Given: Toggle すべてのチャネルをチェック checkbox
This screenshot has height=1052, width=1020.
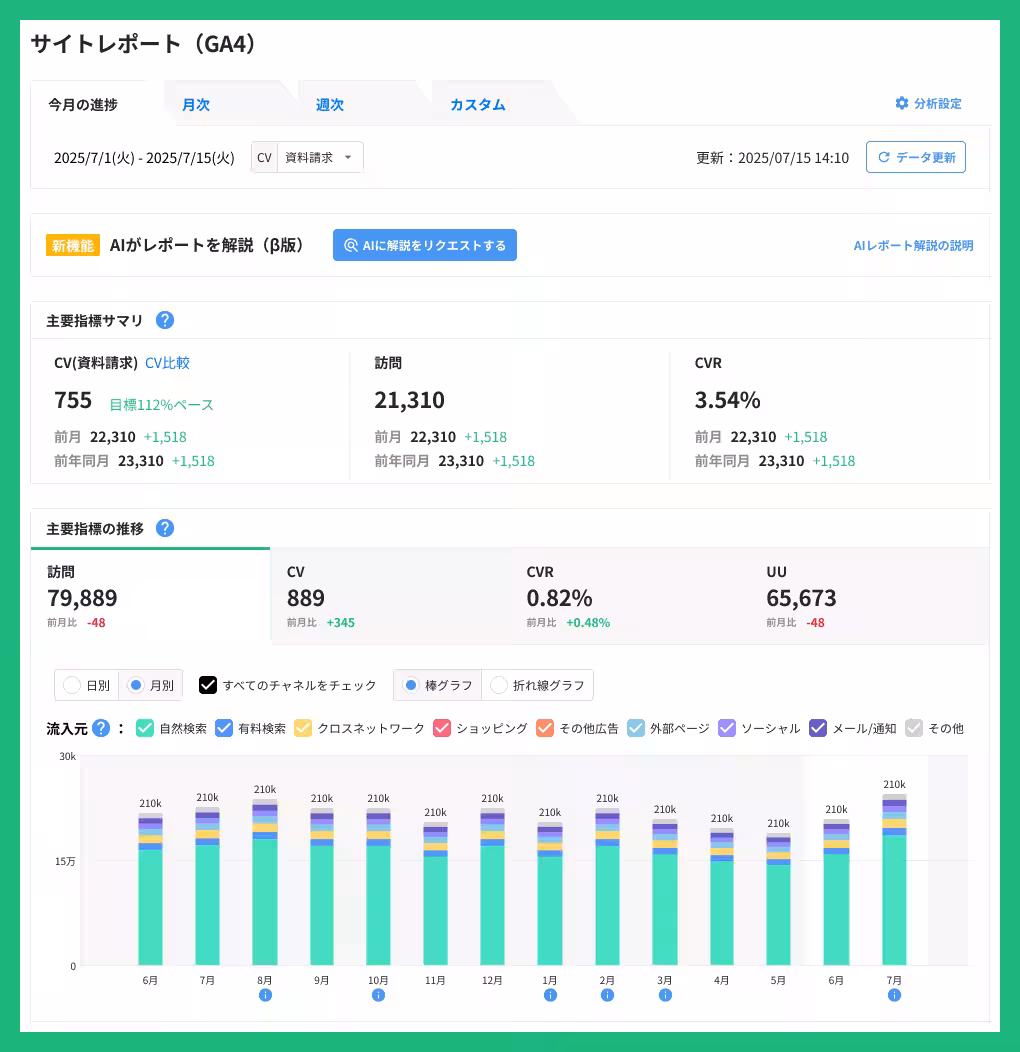Looking at the screenshot, I should click(x=208, y=685).
